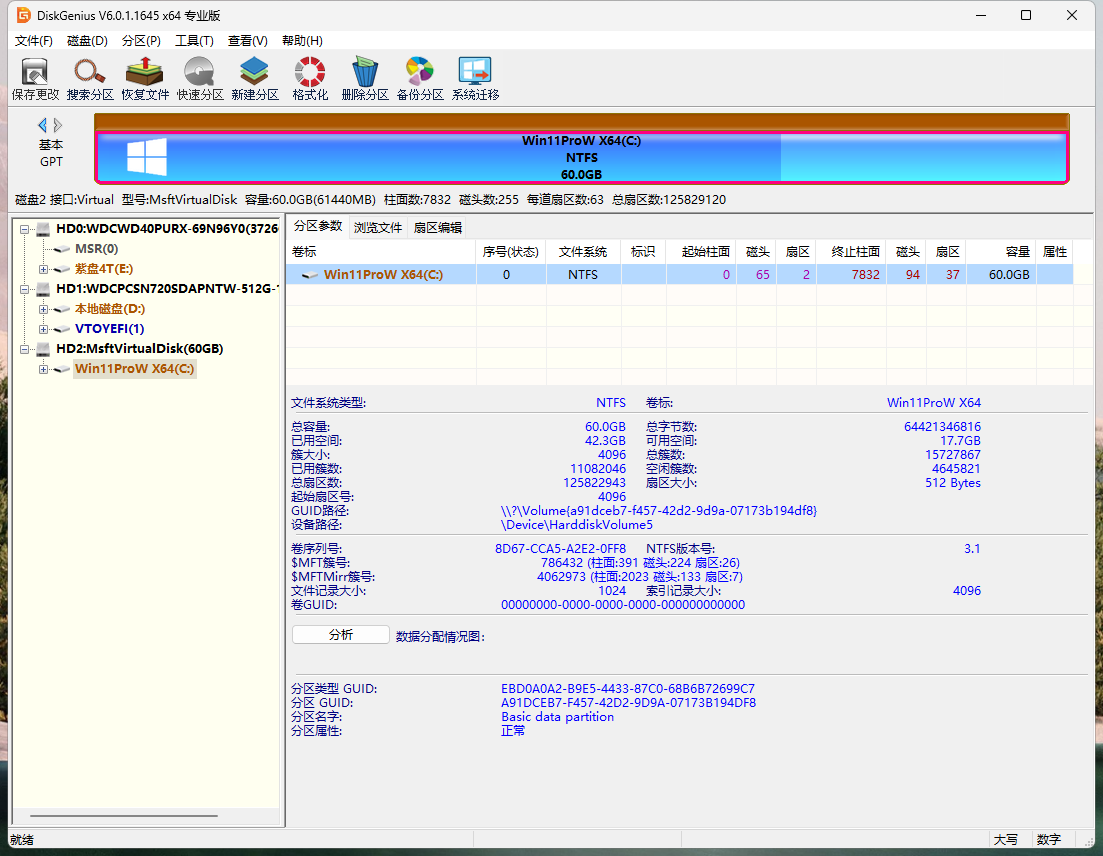Go to previous disk with left arrow
The height and width of the screenshot is (856, 1103).
tap(42, 125)
